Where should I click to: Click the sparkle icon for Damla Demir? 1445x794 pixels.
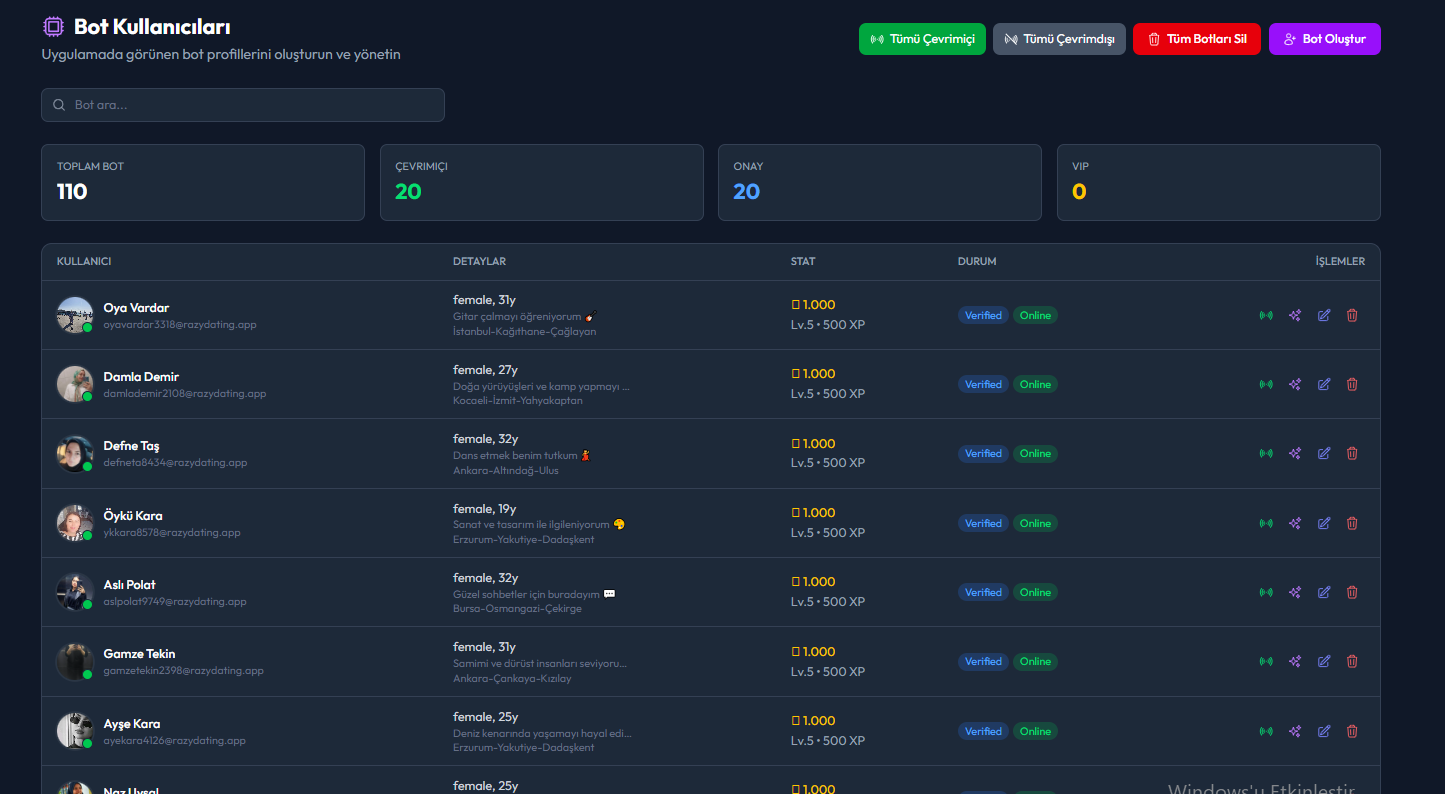(1295, 384)
